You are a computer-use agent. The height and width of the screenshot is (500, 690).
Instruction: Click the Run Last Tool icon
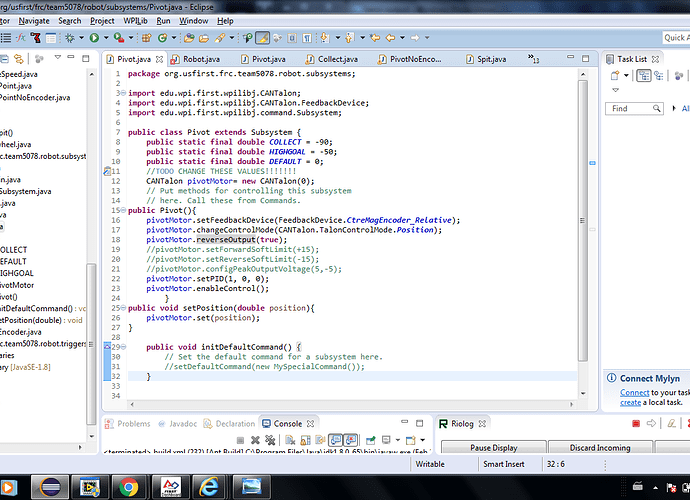118,38
